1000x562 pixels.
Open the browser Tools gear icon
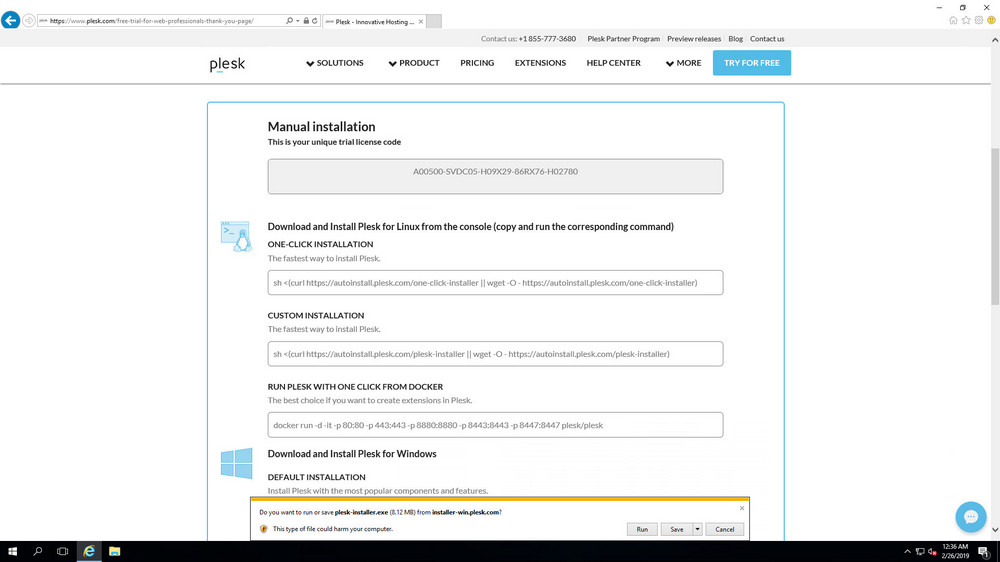tap(978, 20)
